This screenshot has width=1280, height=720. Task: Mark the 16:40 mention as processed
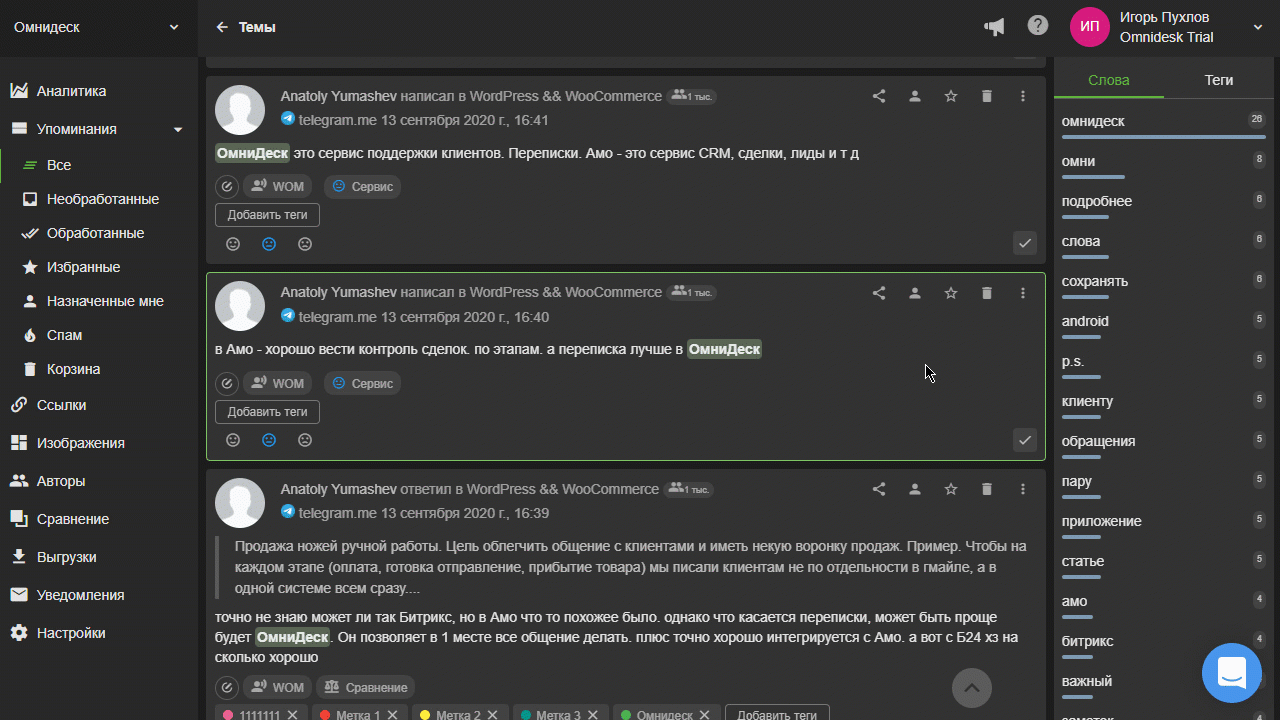(x=1025, y=440)
